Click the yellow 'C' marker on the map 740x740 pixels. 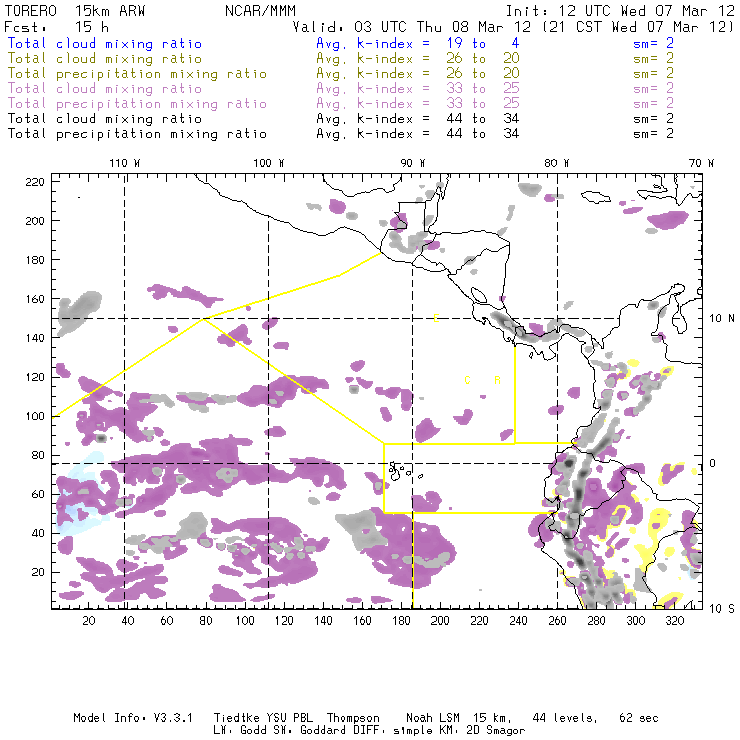(467, 380)
